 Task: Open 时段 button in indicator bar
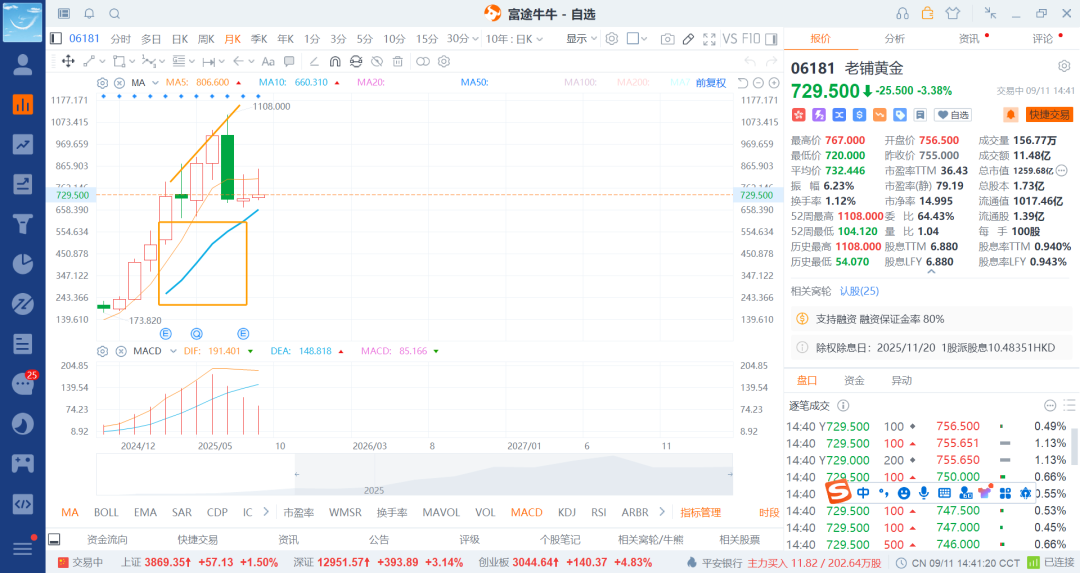coord(769,512)
